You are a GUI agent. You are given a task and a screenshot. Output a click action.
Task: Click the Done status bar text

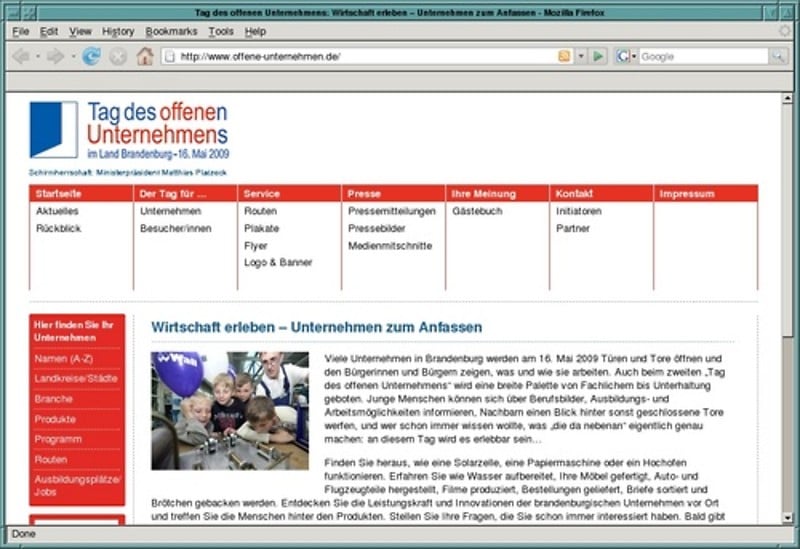[23, 534]
